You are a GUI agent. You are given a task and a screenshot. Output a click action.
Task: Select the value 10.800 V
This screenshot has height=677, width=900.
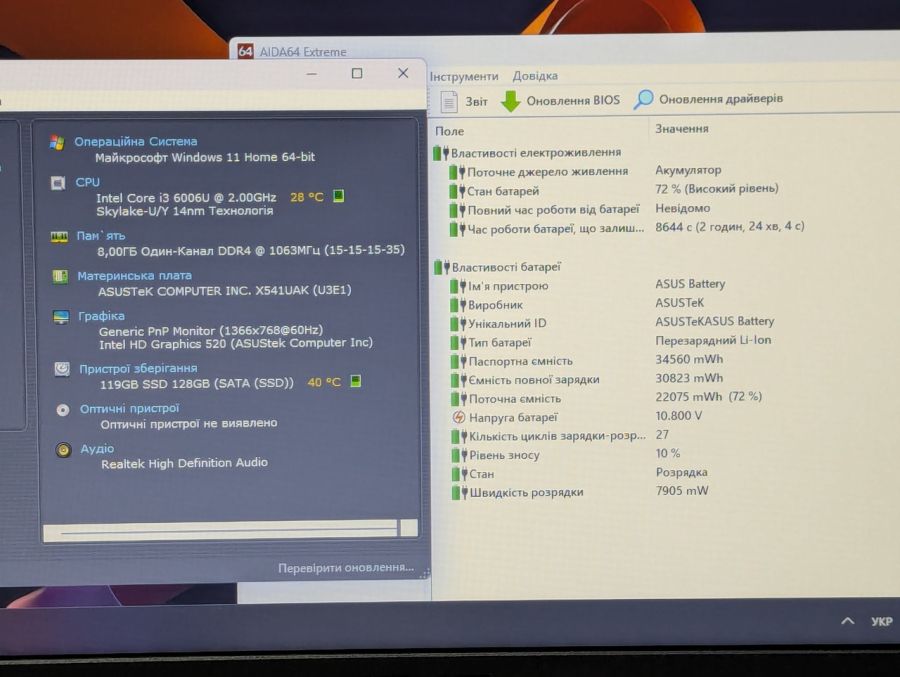[678, 416]
